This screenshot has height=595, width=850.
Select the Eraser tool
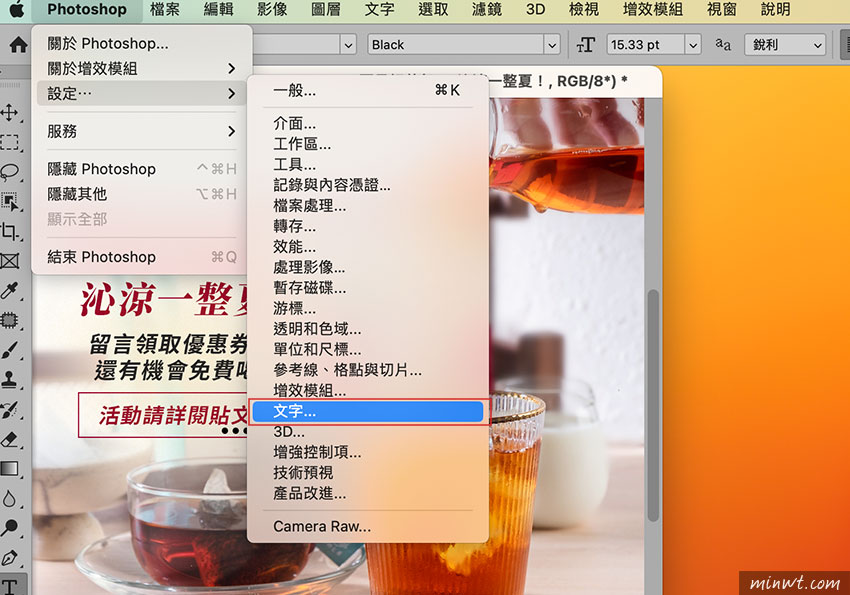(9, 439)
